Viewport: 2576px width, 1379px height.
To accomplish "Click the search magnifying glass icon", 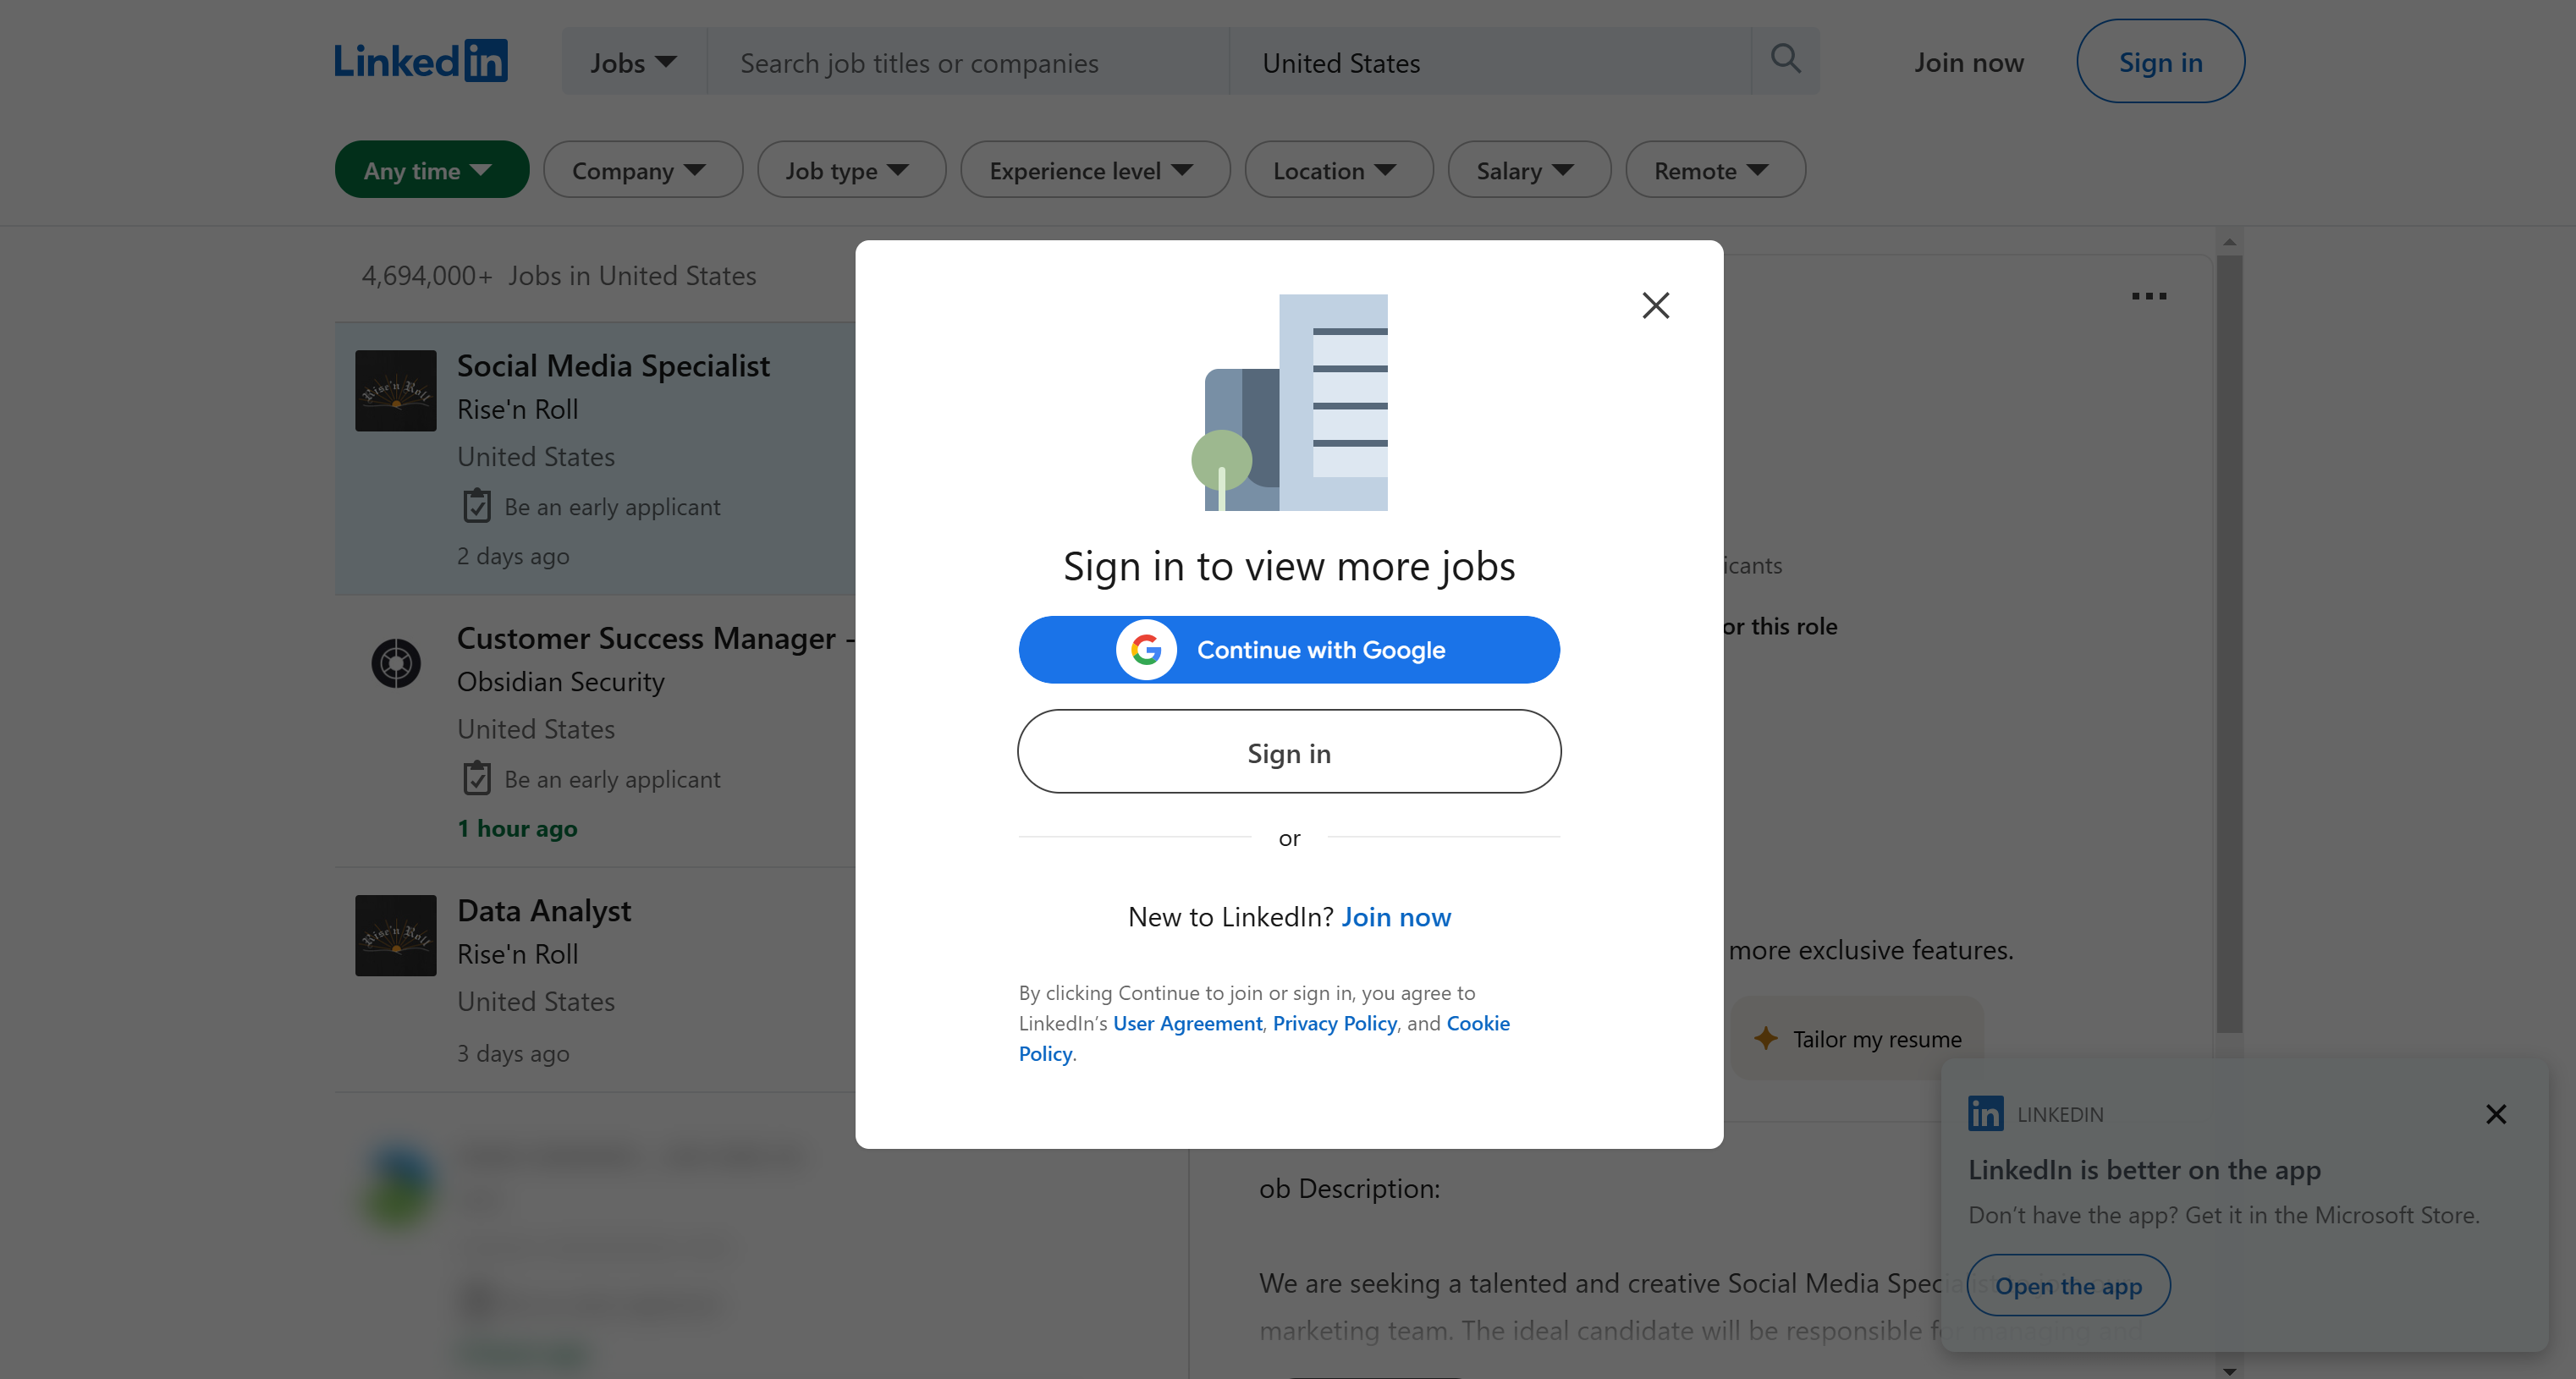I will coord(1786,60).
